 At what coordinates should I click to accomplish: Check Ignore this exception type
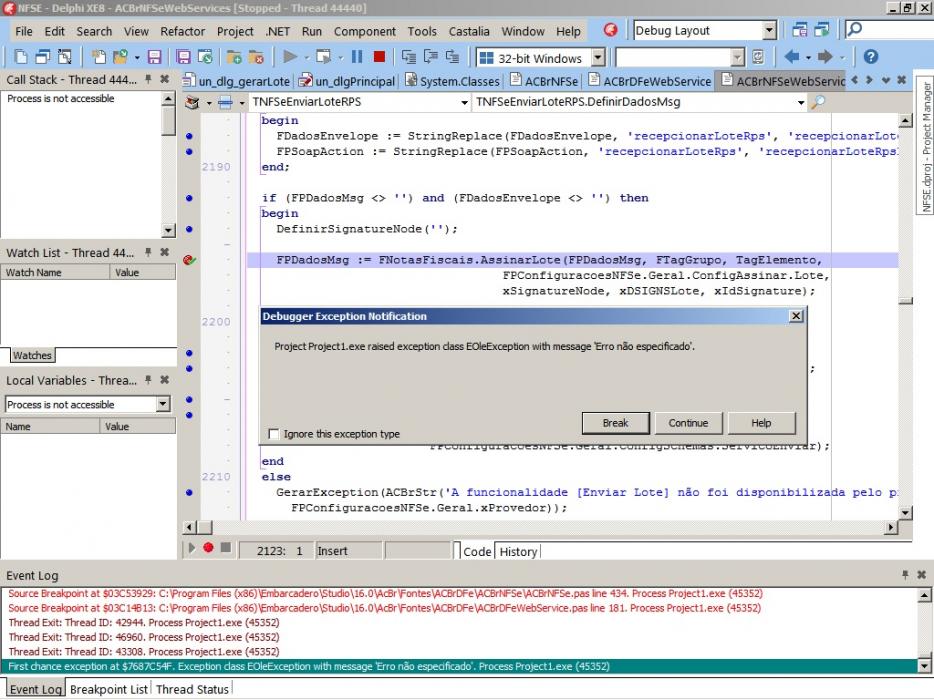274,434
